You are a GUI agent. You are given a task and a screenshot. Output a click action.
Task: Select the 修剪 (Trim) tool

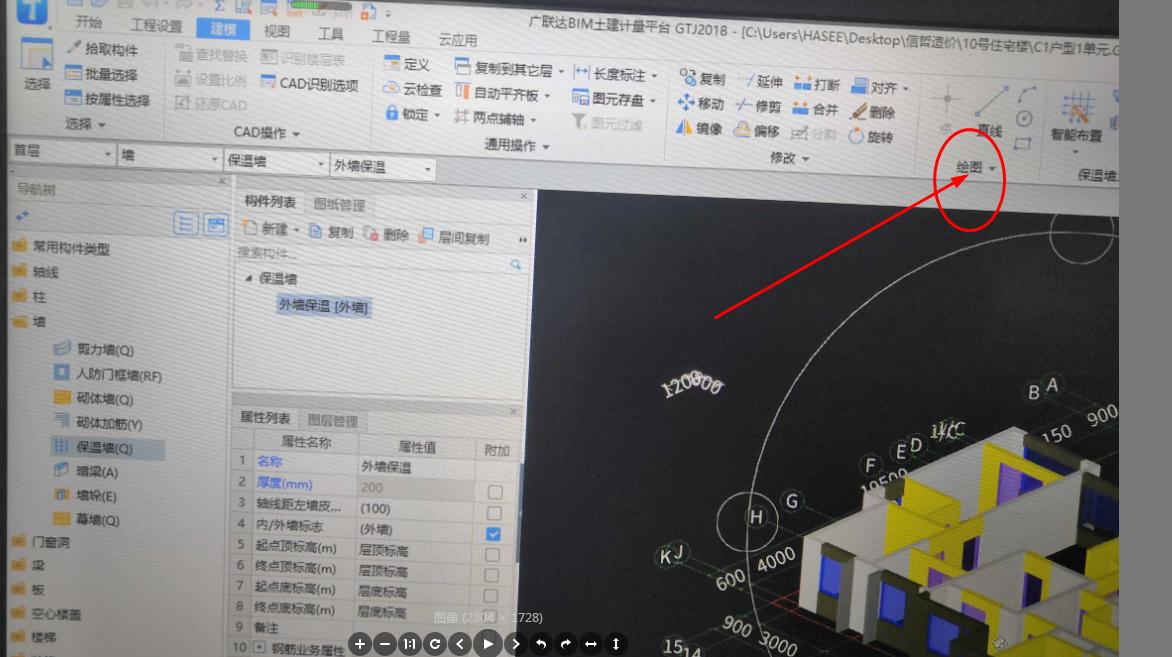click(x=759, y=106)
